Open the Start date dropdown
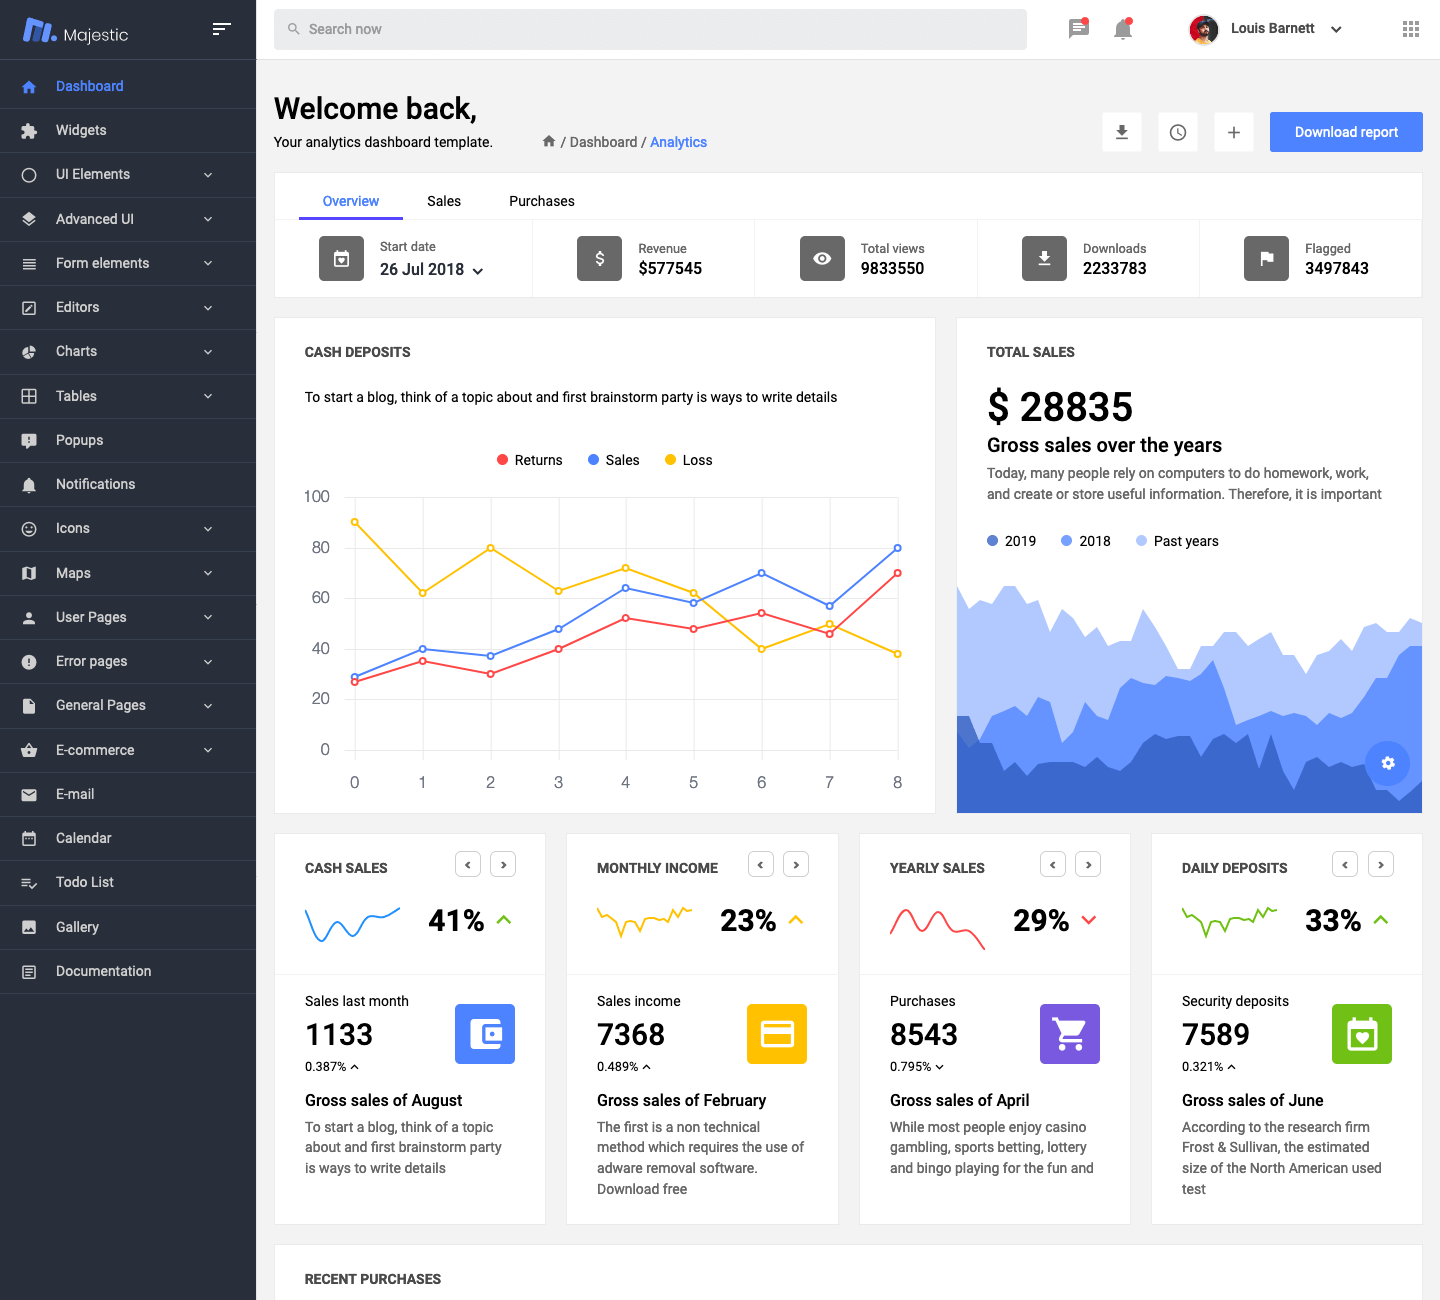 pos(431,270)
